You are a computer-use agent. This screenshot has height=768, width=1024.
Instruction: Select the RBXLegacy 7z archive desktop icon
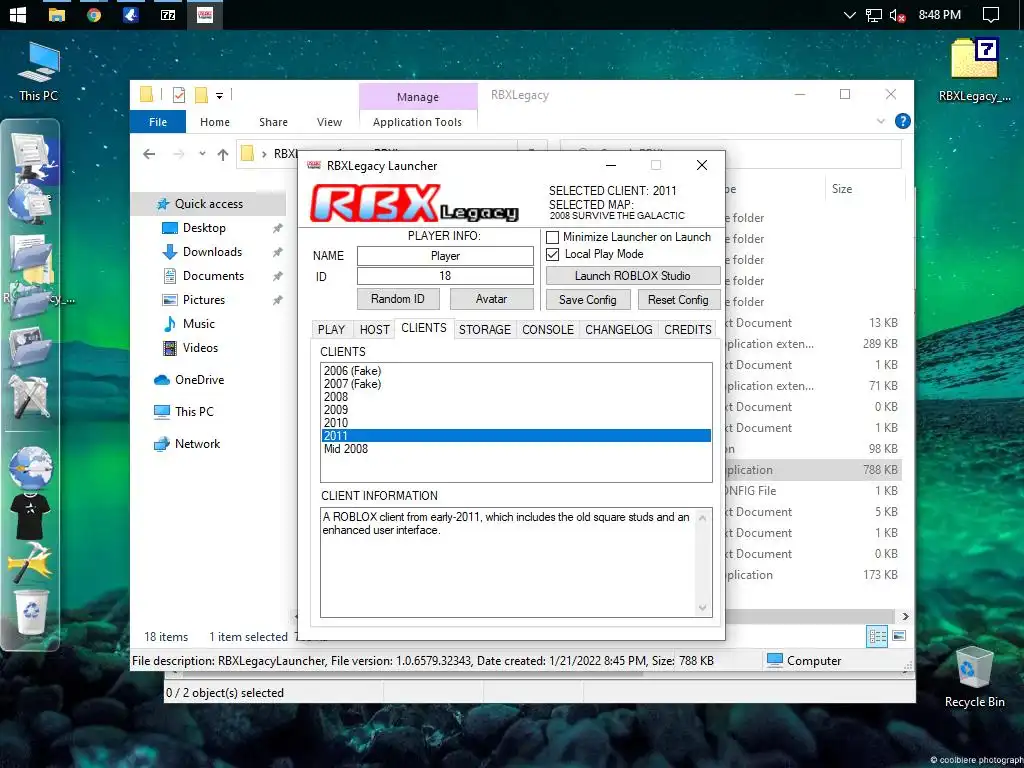[974, 71]
